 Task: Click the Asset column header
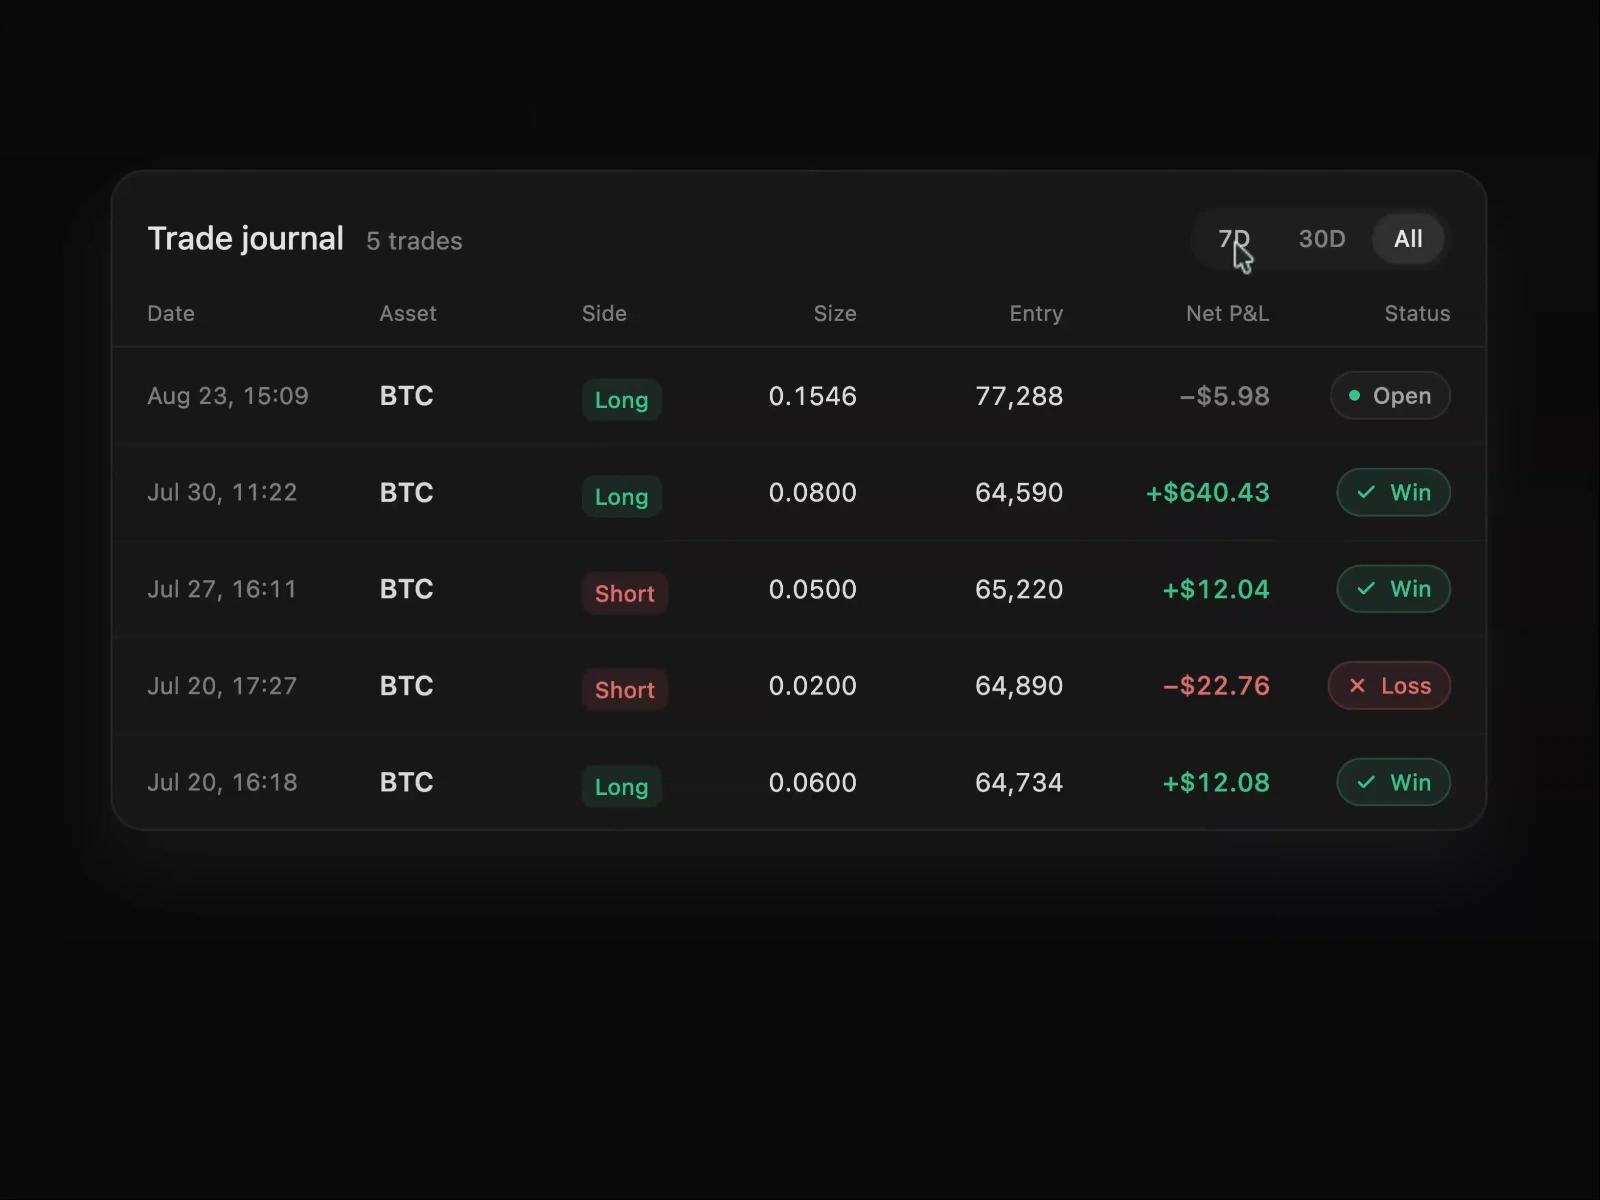(x=408, y=314)
